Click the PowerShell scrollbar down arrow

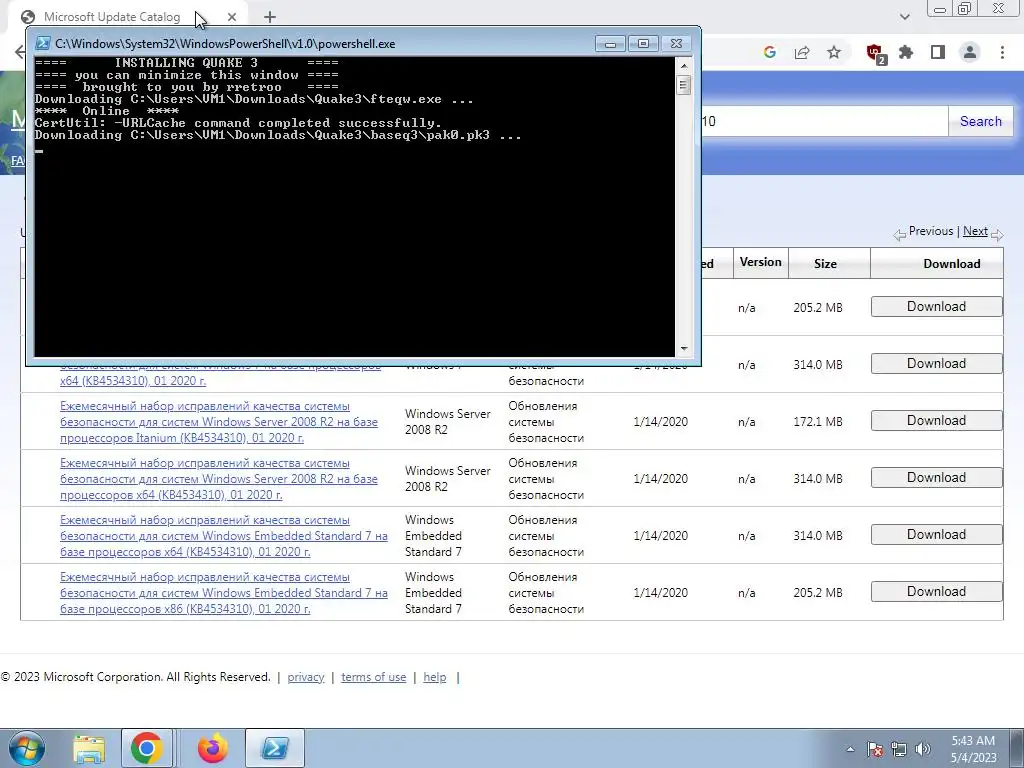click(x=684, y=349)
